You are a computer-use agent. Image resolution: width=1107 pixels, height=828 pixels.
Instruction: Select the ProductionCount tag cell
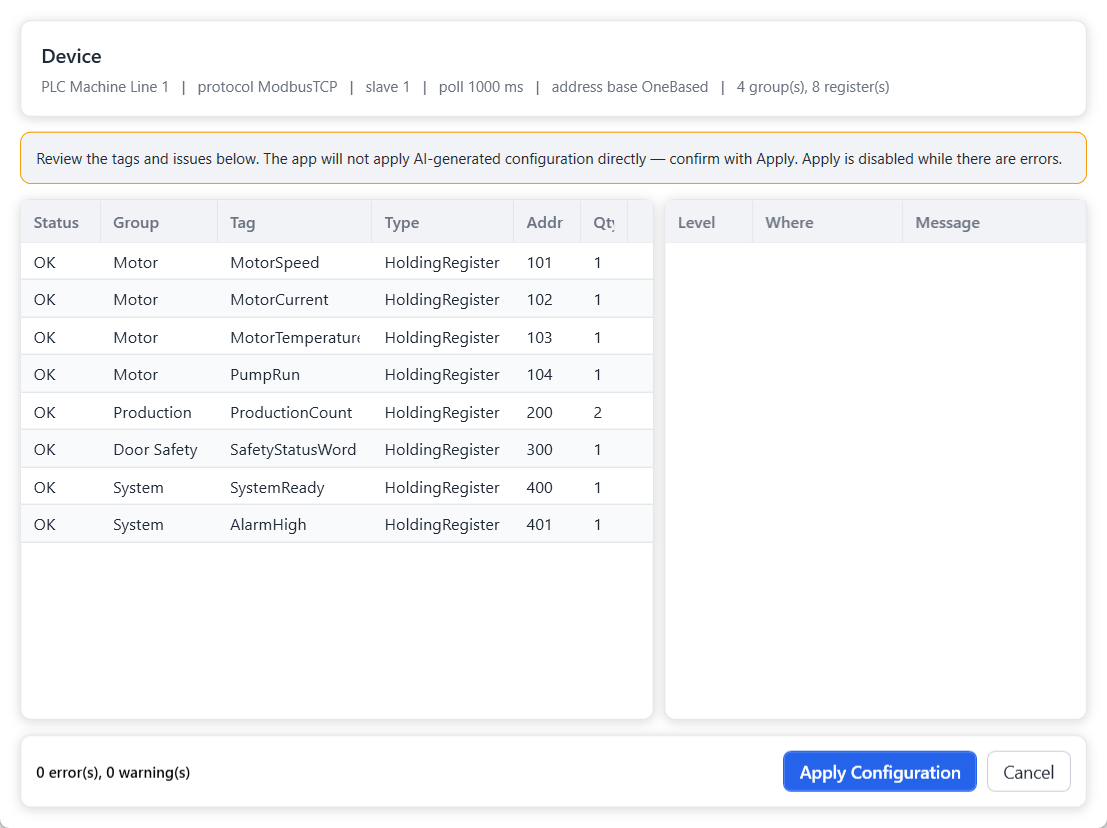pos(294,412)
